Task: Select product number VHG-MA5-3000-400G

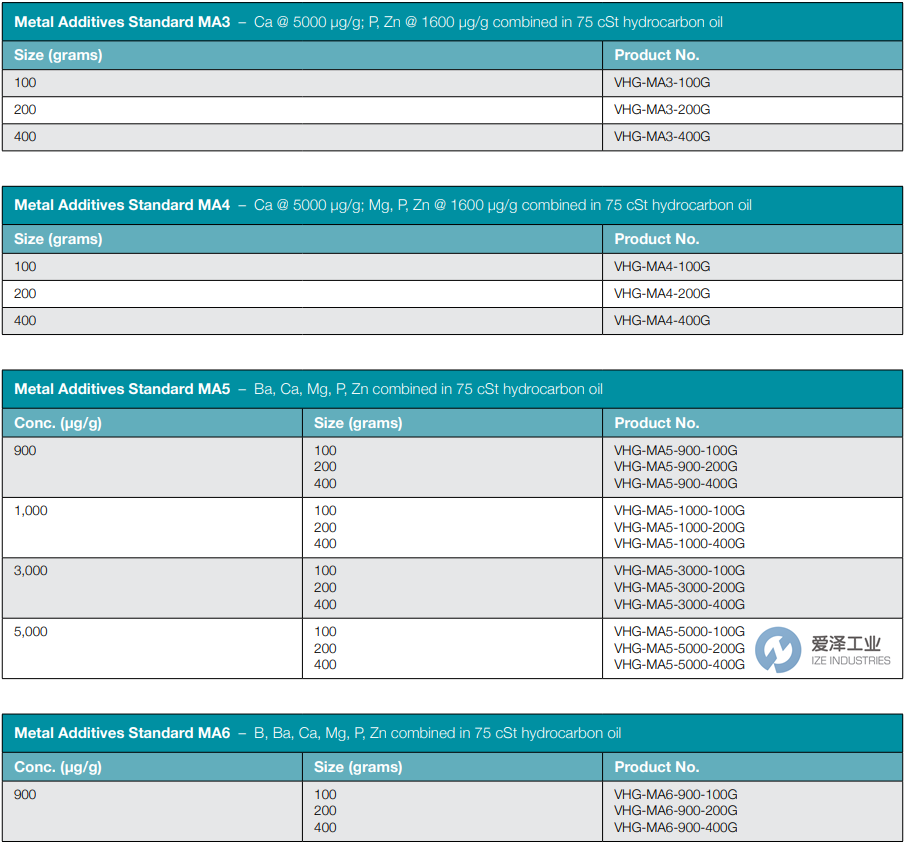Action: 679,604
